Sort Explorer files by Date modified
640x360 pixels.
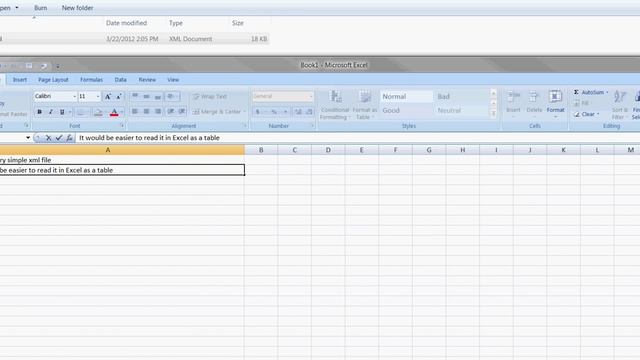[x=127, y=23]
